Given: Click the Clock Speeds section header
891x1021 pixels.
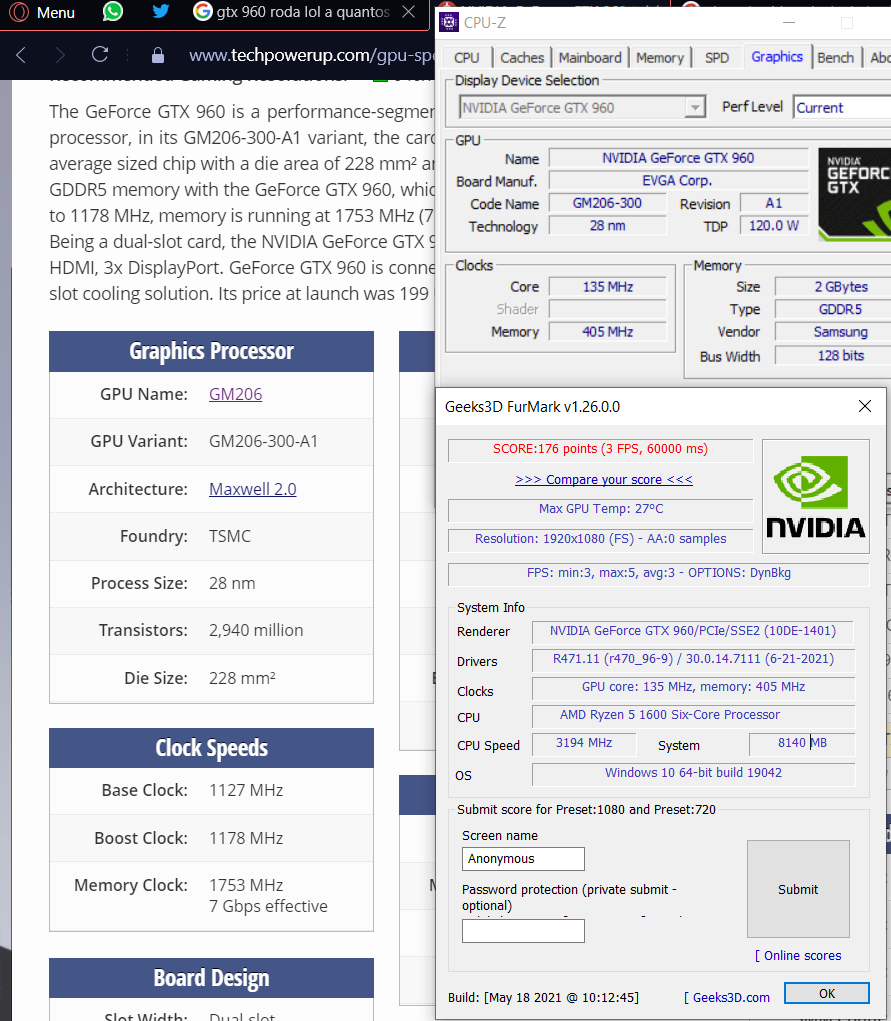Looking at the screenshot, I should coord(211,748).
